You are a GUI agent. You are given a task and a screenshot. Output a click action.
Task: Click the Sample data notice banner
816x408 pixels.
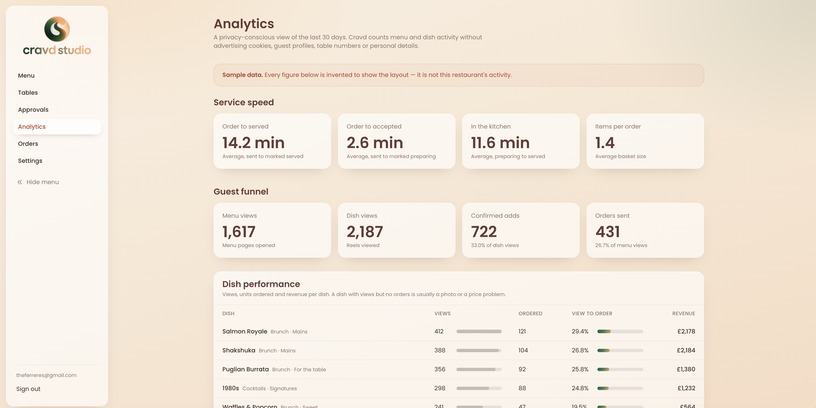coord(458,75)
